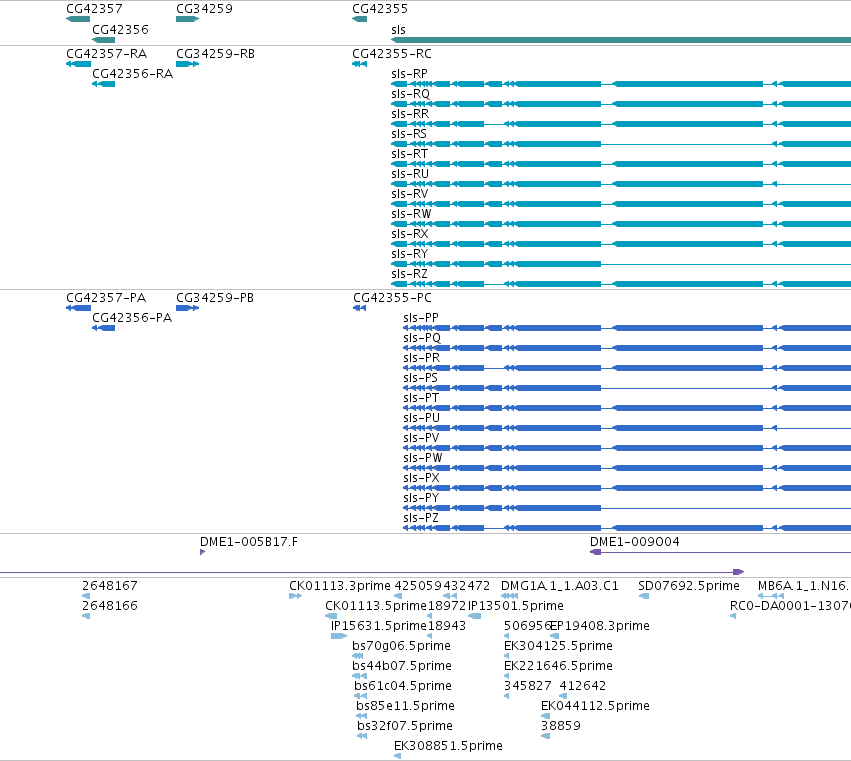851x761 pixels.
Task: Click the EK308851.5prime EST label
Action: (448, 746)
